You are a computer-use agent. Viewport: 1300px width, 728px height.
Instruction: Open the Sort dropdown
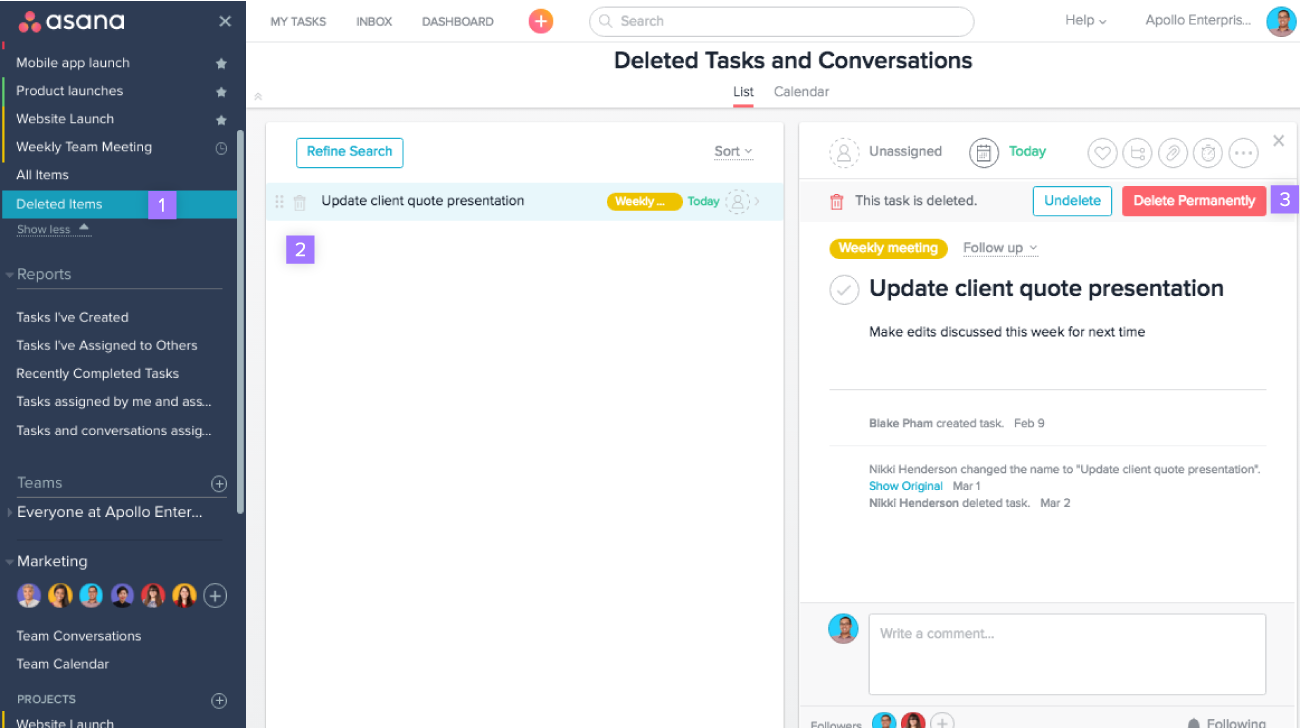coord(733,152)
